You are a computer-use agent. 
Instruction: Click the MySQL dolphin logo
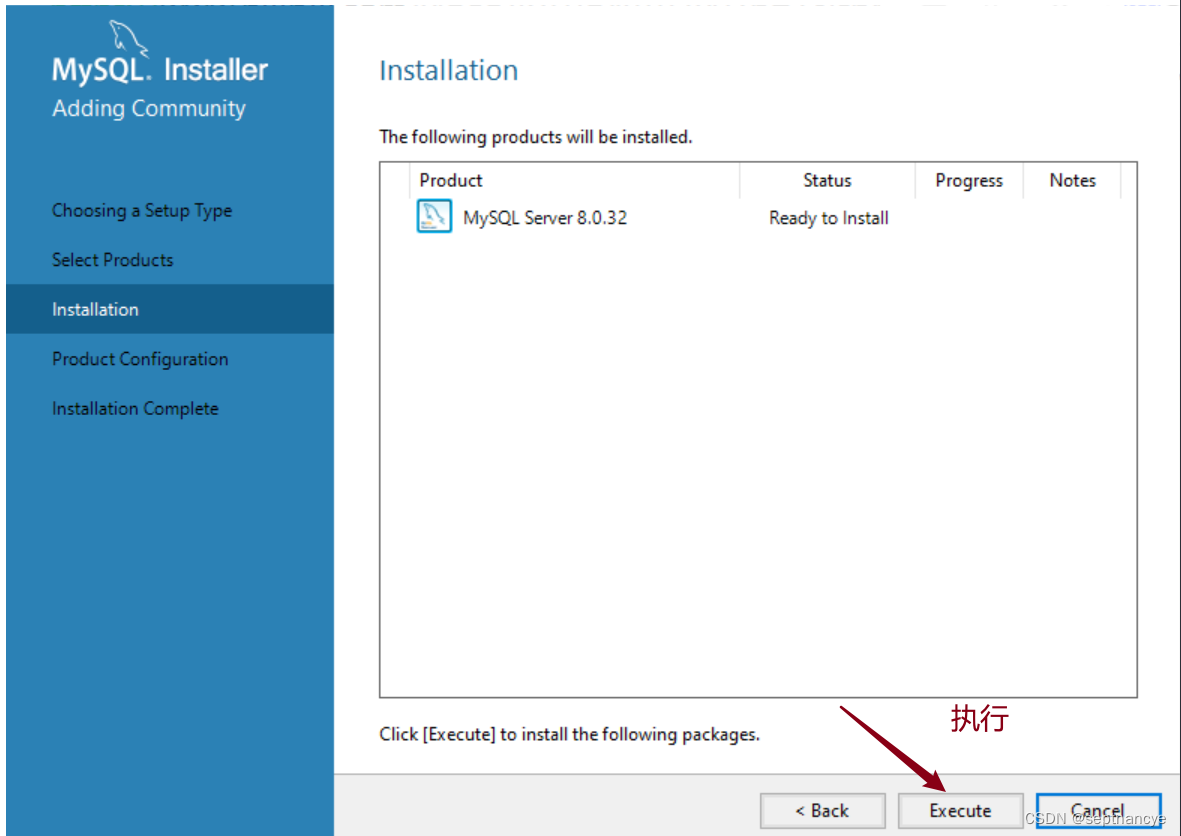click(128, 38)
